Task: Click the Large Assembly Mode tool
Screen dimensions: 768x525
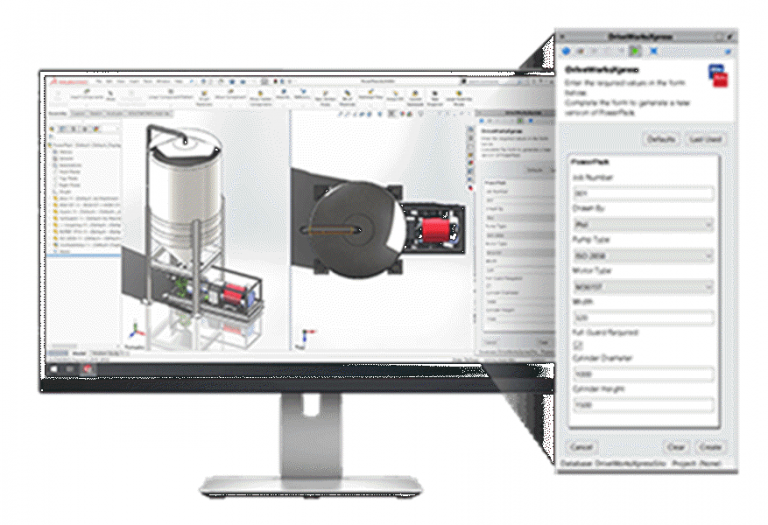Action: click(x=459, y=97)
